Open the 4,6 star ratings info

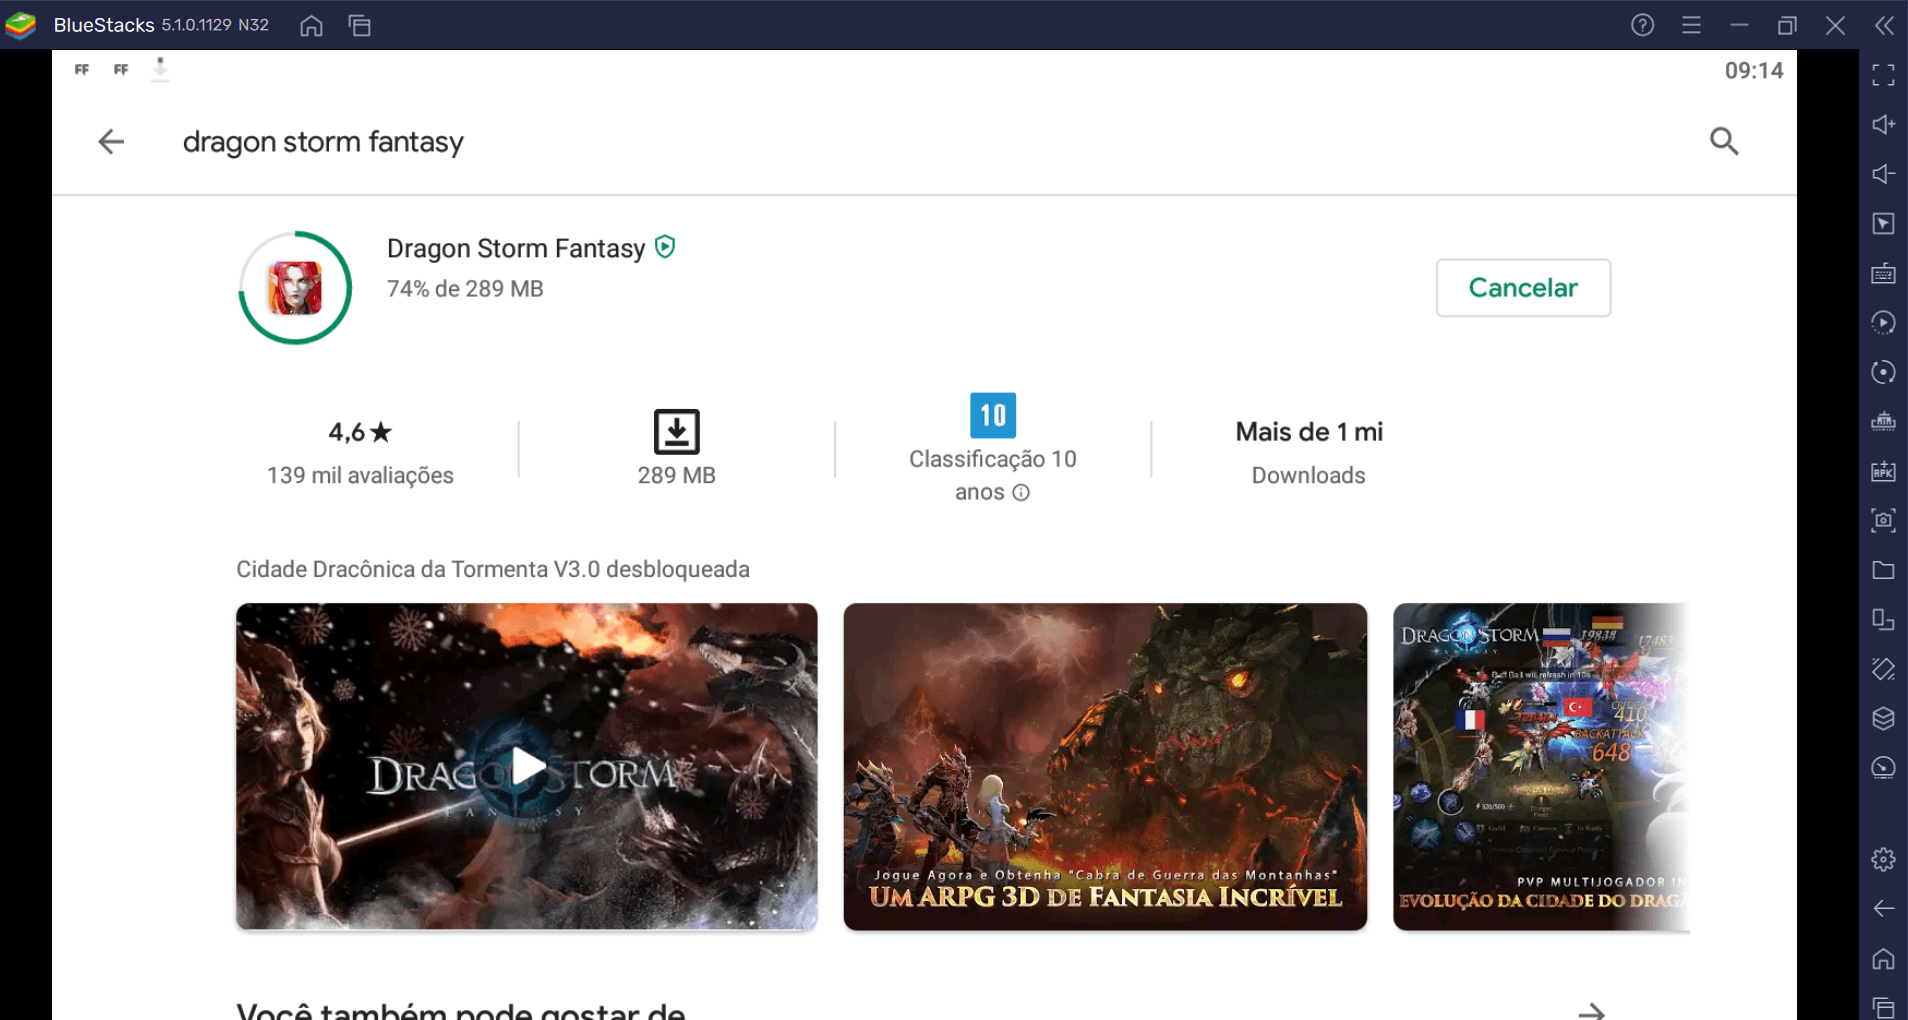[x=360, y=432]
